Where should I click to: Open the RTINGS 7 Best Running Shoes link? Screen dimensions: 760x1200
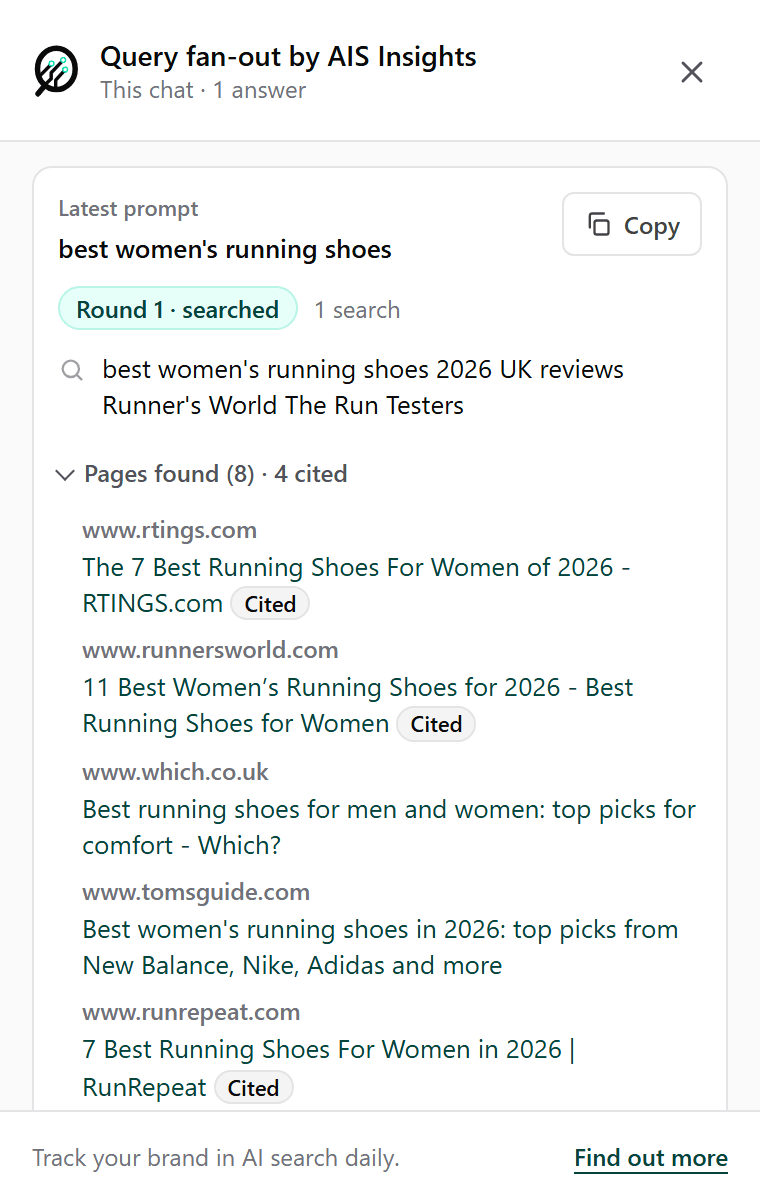coord(356,585)
